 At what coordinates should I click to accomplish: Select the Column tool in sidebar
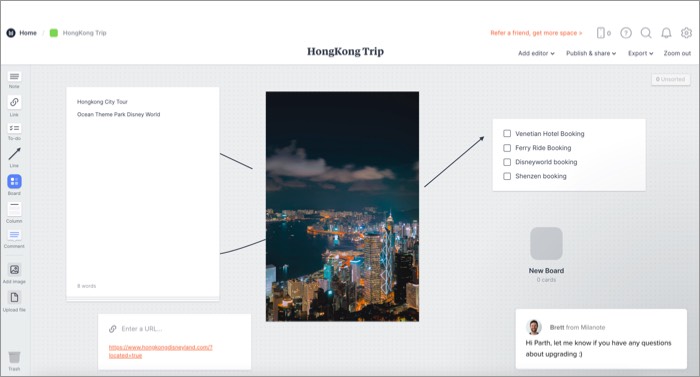[x=14, y=209]
